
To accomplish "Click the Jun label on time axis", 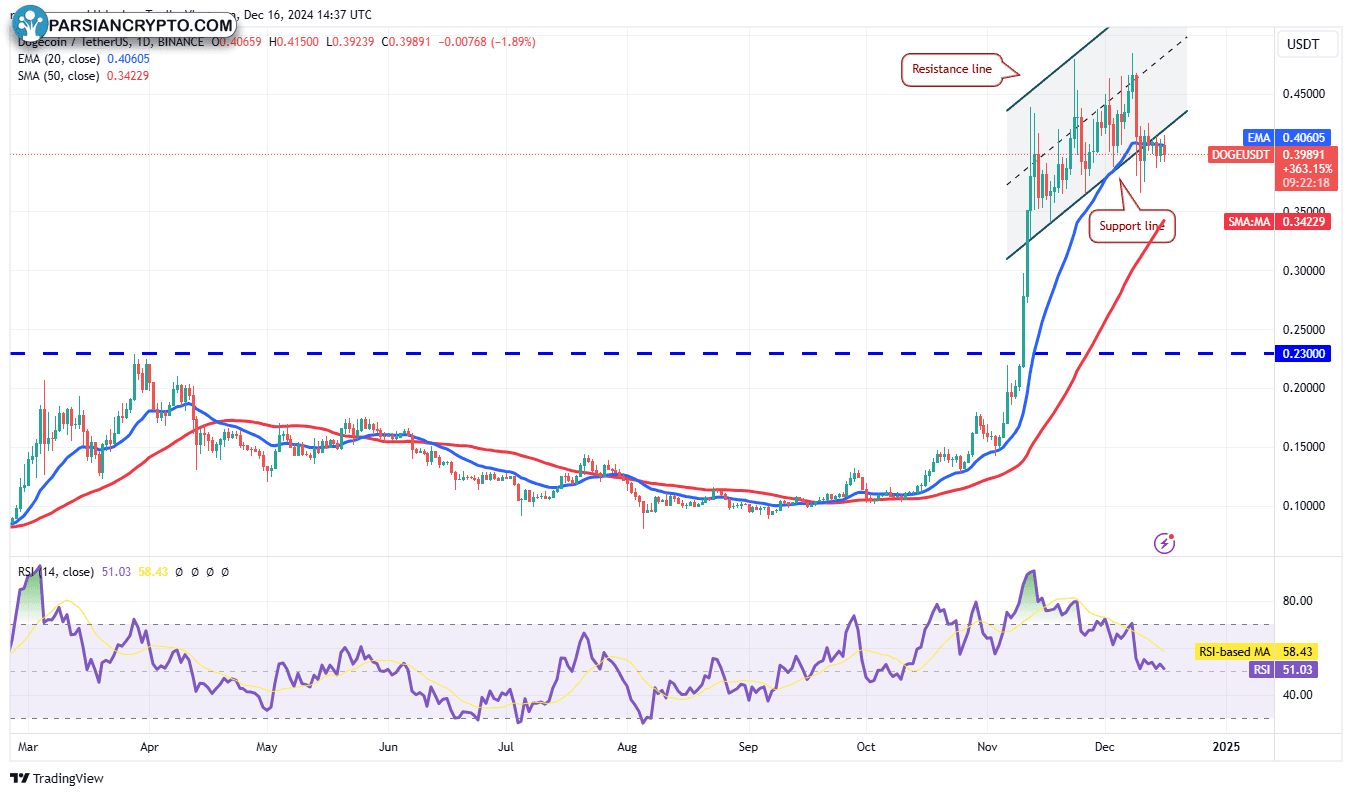I will [388, 747].
